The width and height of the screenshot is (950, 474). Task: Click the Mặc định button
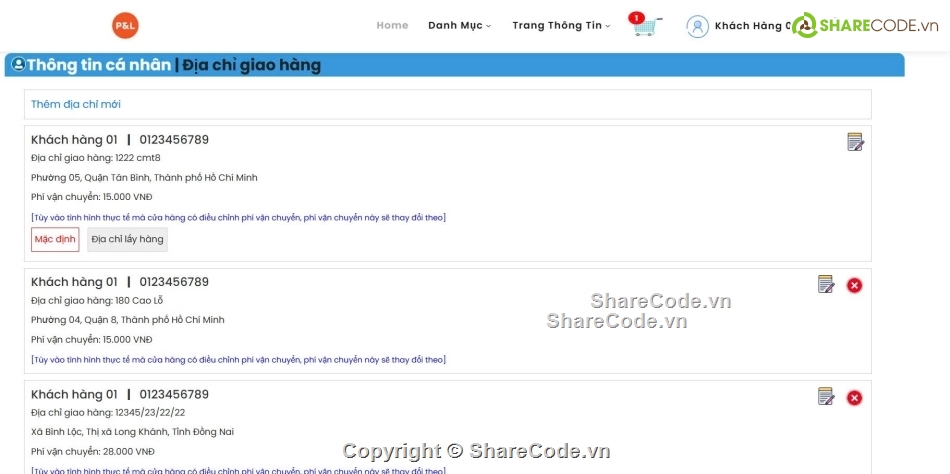click(55, 239)
